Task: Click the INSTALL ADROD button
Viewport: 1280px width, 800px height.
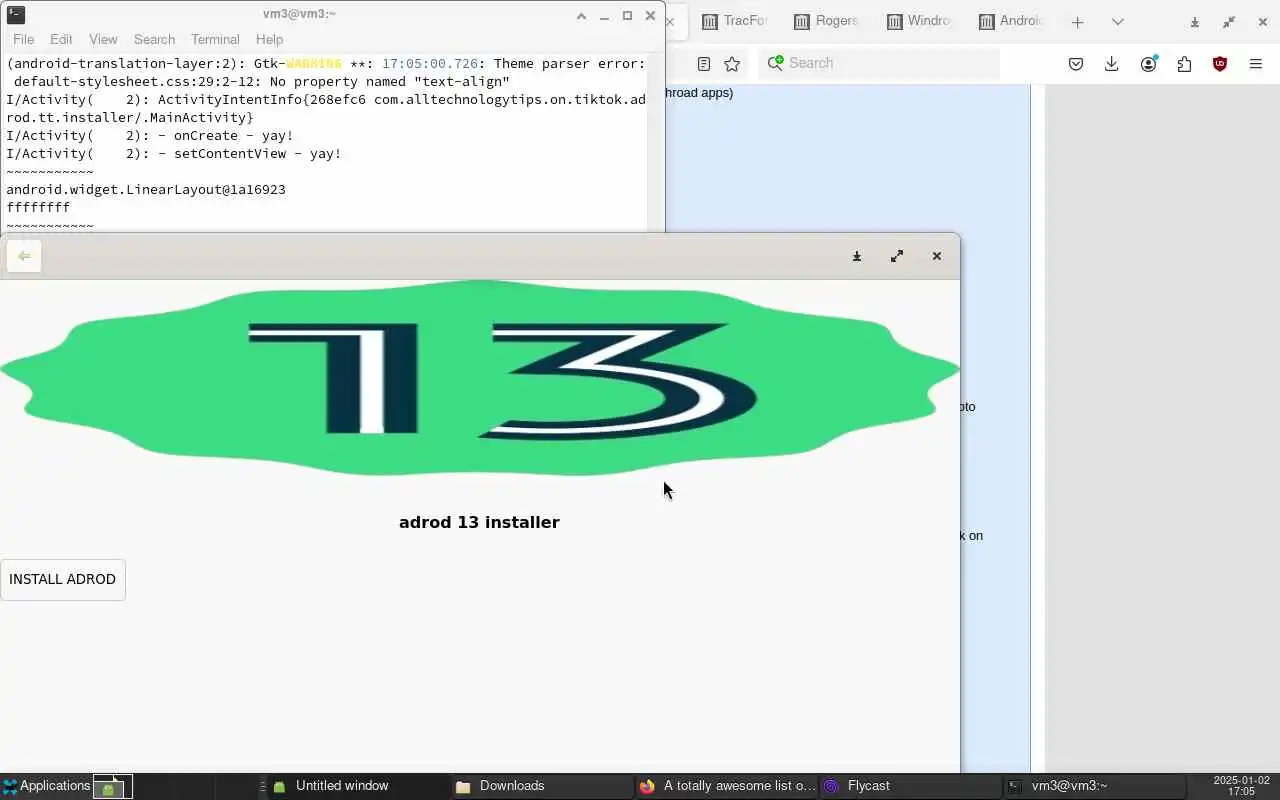Action: pos(63,580)
